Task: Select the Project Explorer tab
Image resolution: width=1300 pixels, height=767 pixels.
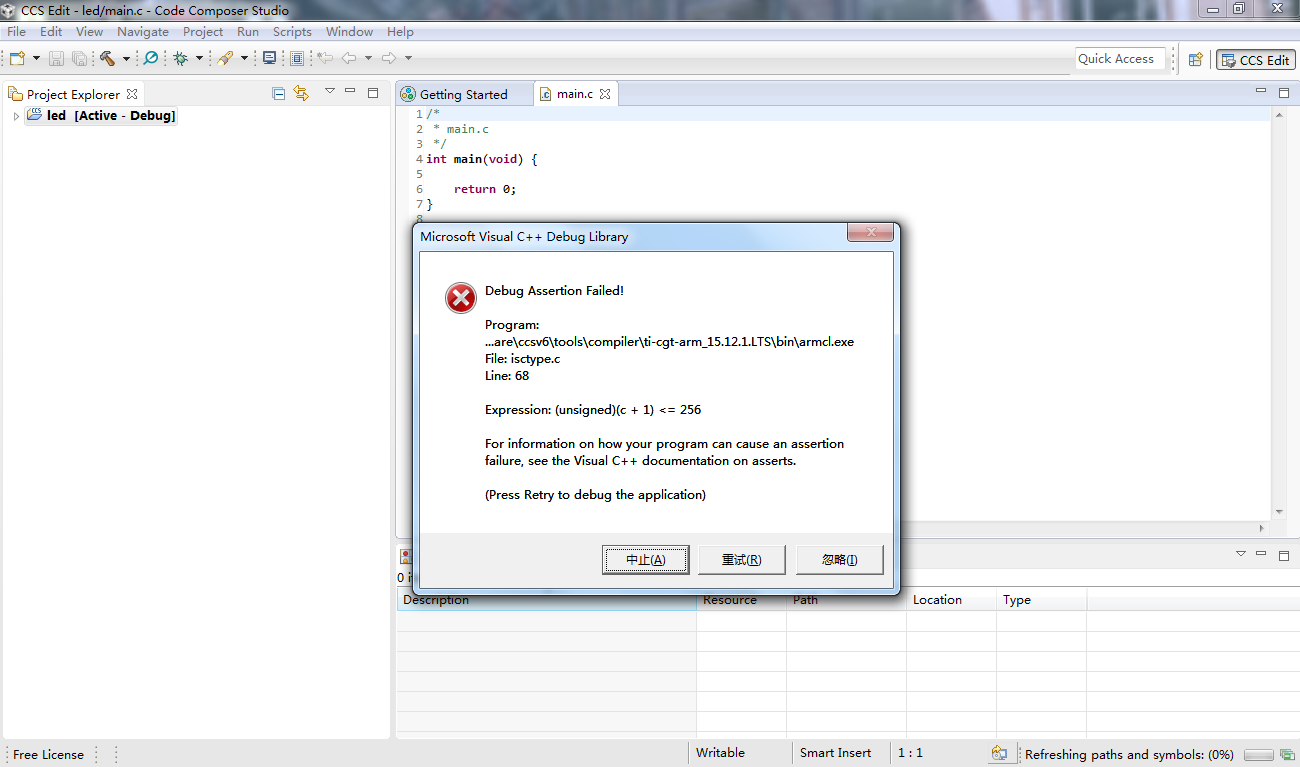Action: tap(73, 94)
